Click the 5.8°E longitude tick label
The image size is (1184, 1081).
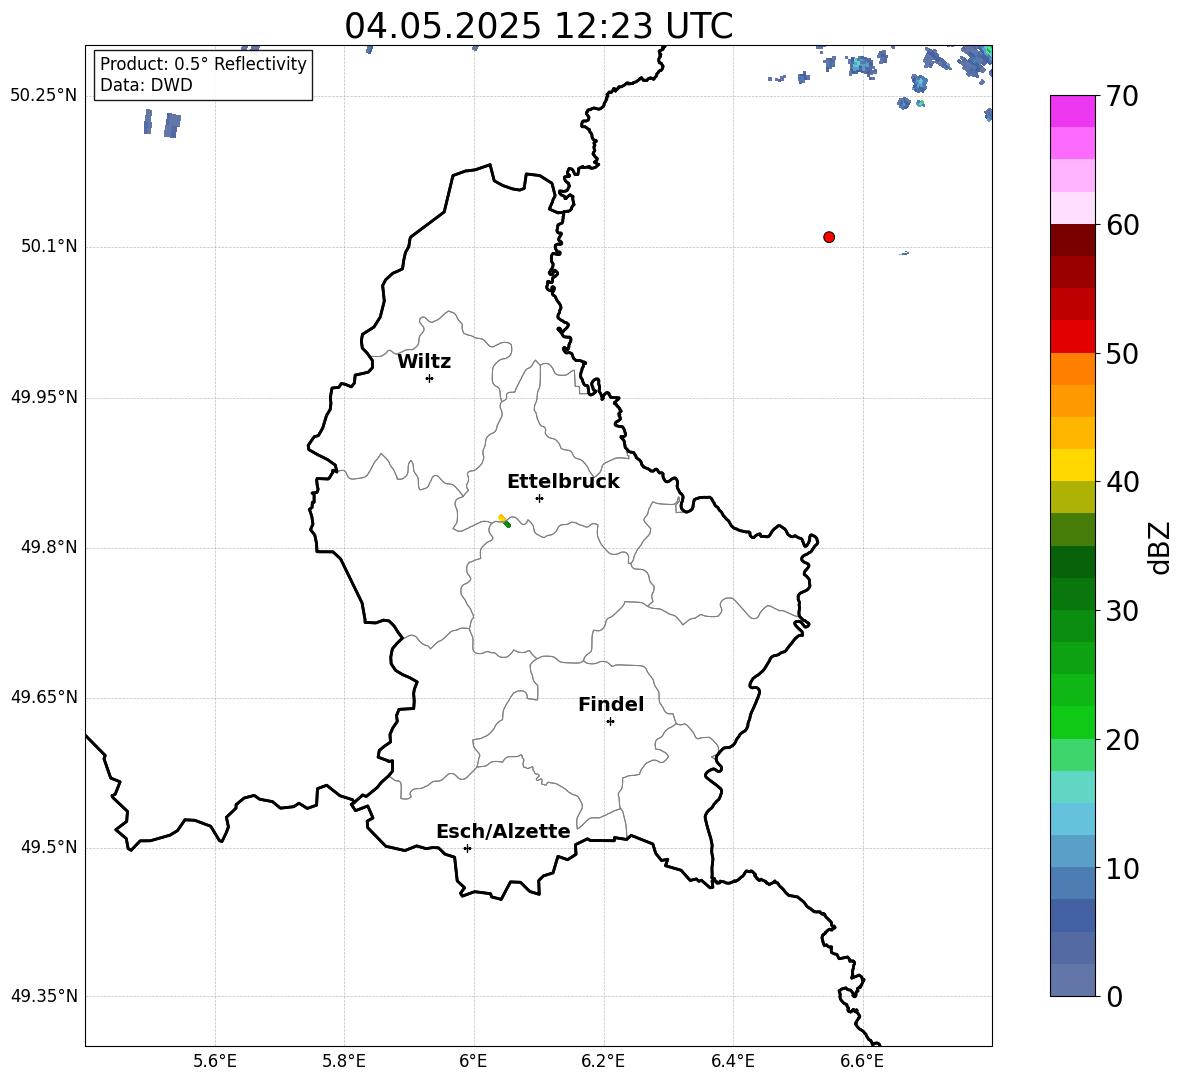click(x=344, y=1061)
